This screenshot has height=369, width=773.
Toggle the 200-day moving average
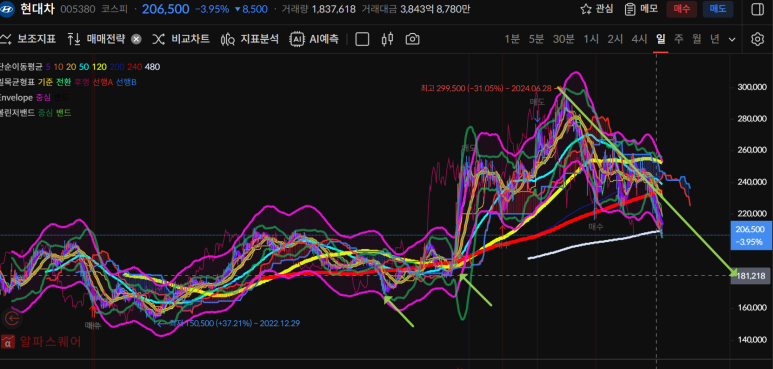[x=117, y=67]
